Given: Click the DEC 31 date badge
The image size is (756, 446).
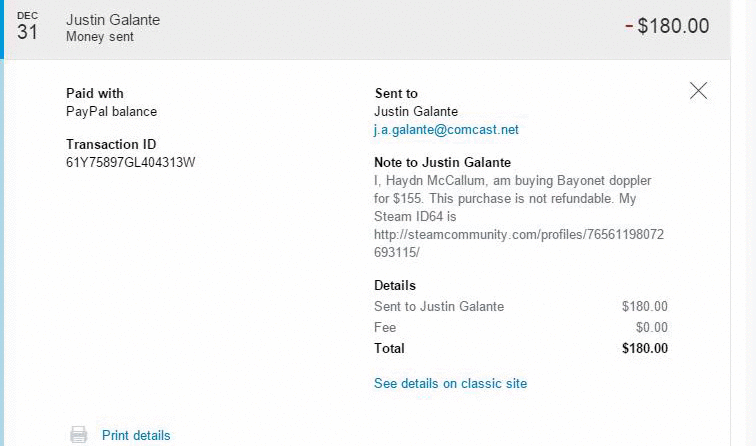Looking at the screenshot, I should coord(28,27).
